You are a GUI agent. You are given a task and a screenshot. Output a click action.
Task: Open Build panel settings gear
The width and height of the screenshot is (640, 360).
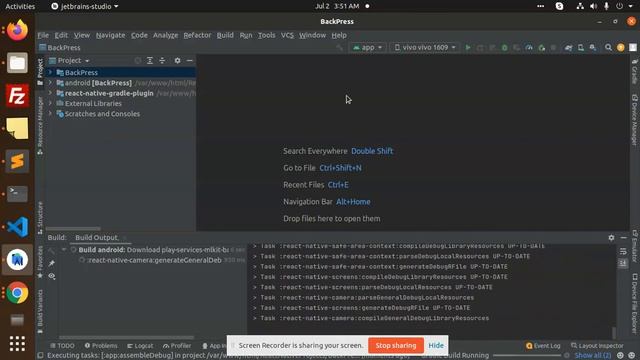click(x=611, y=238)
